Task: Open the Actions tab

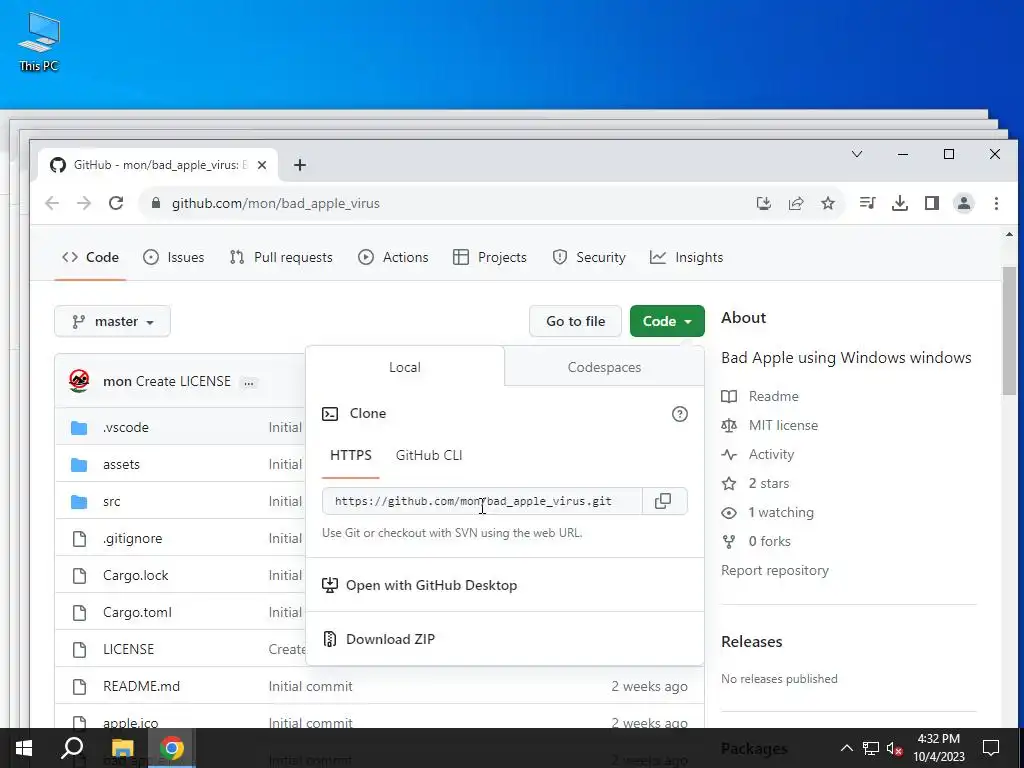Action: pos(393,257)
